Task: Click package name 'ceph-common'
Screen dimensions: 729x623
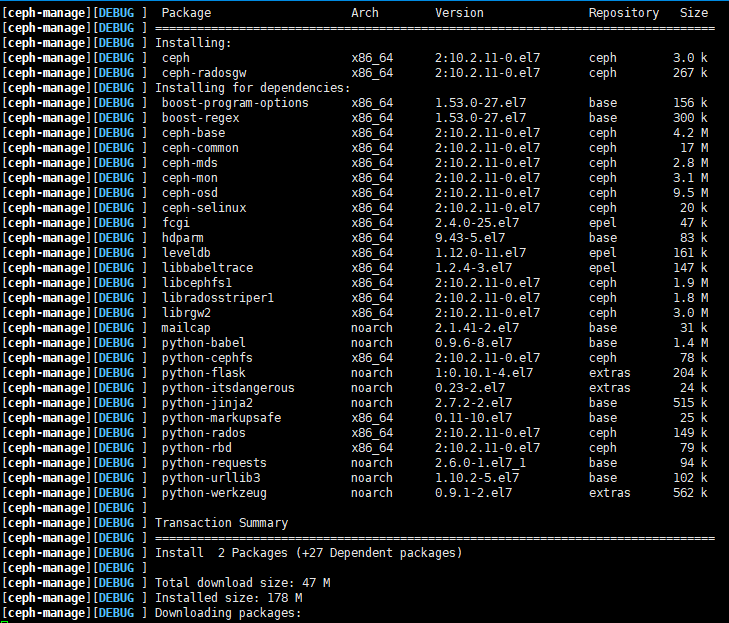Action: [x=200, y=148]
